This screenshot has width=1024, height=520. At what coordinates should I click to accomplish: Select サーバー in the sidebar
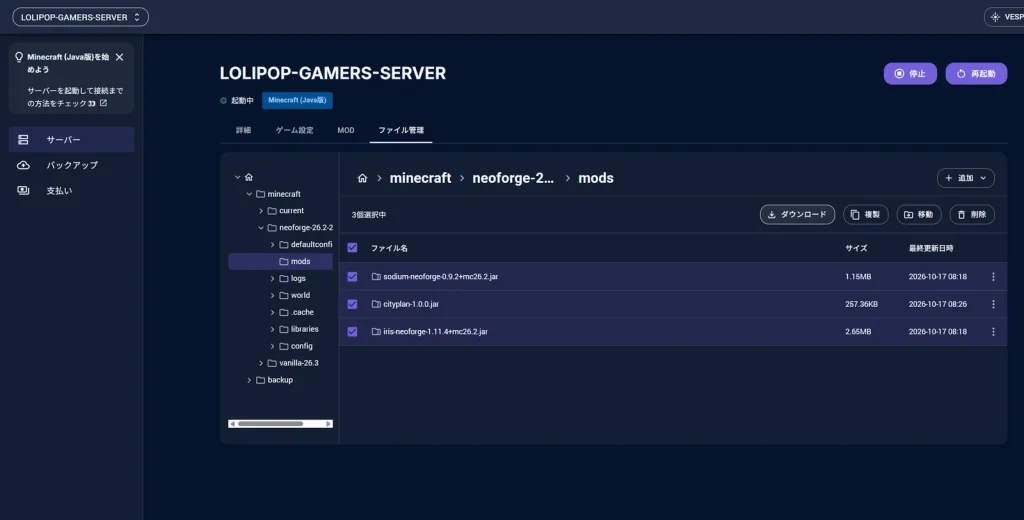71,139
